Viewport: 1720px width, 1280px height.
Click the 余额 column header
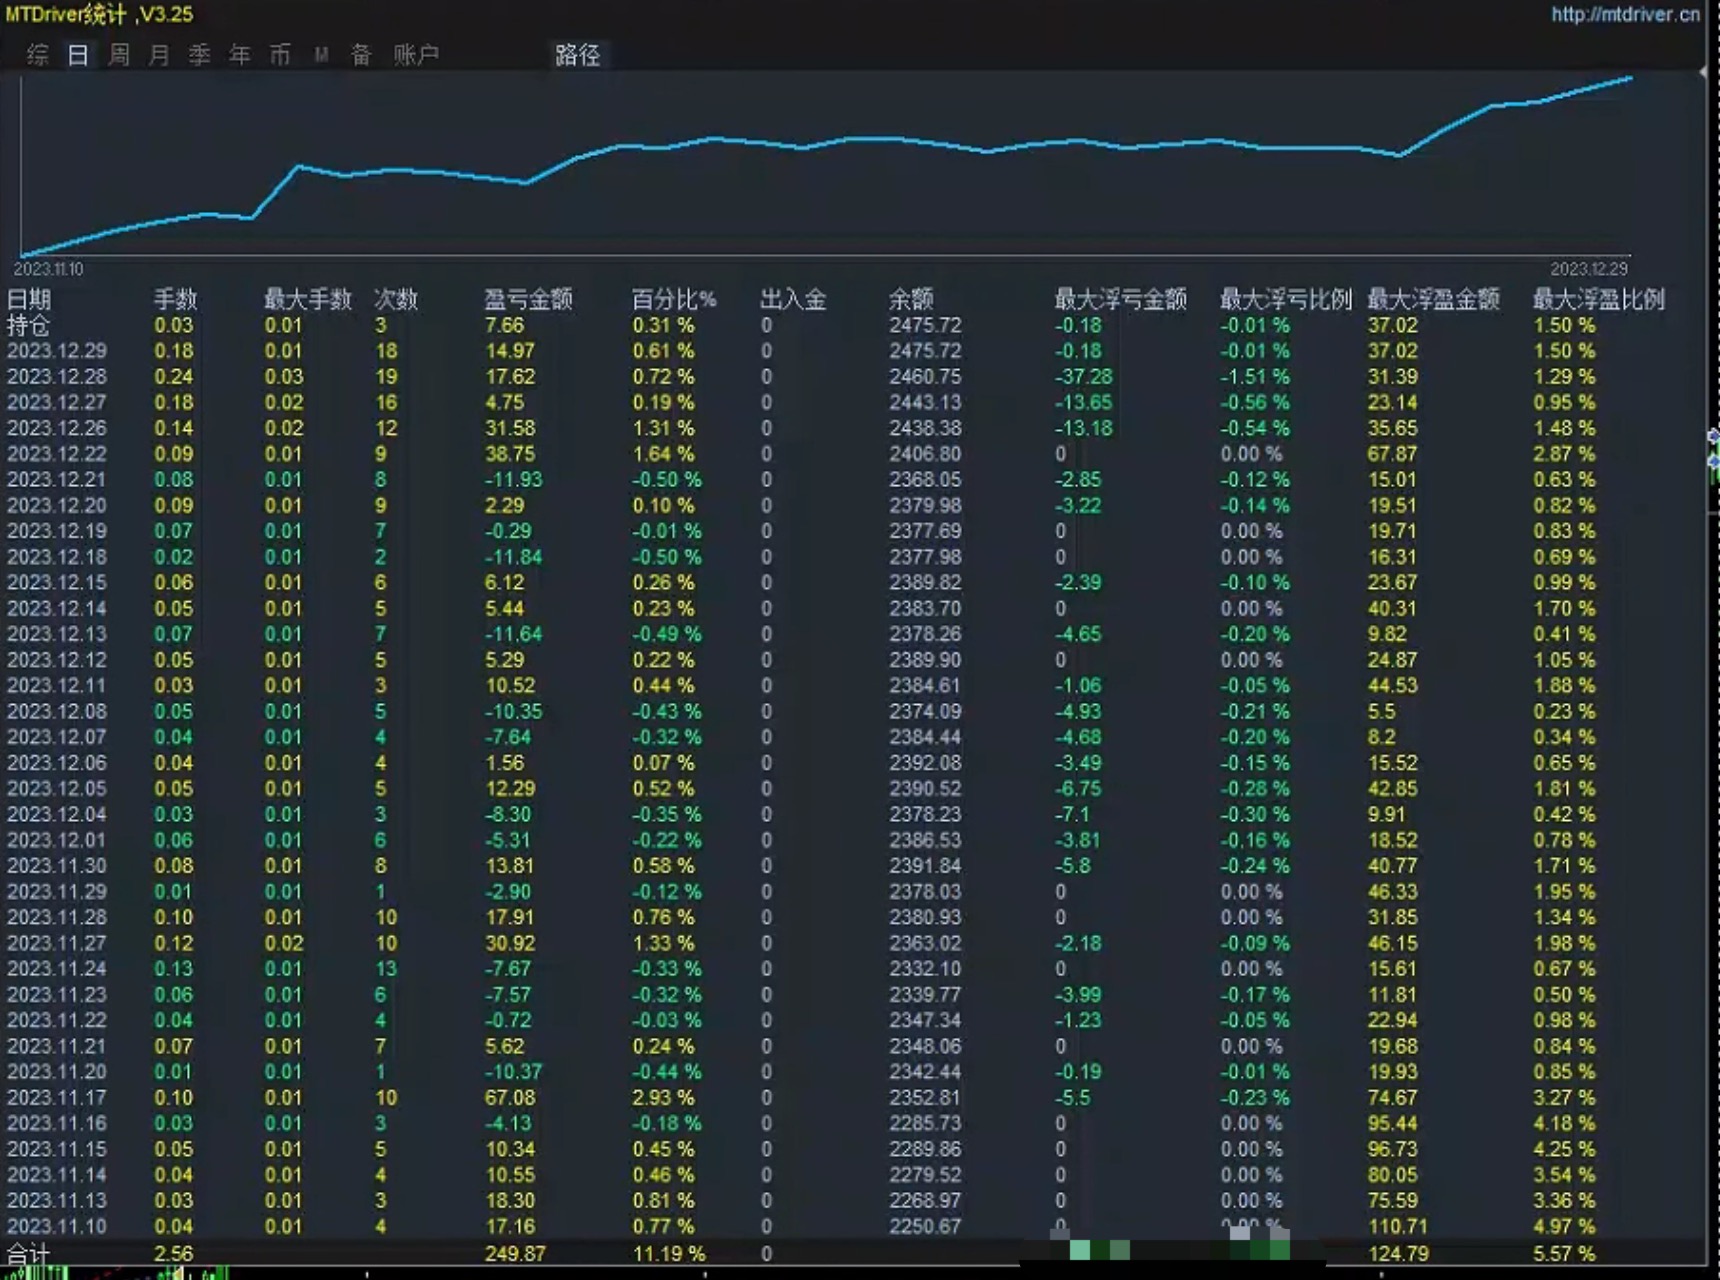[x=911, y=299]
